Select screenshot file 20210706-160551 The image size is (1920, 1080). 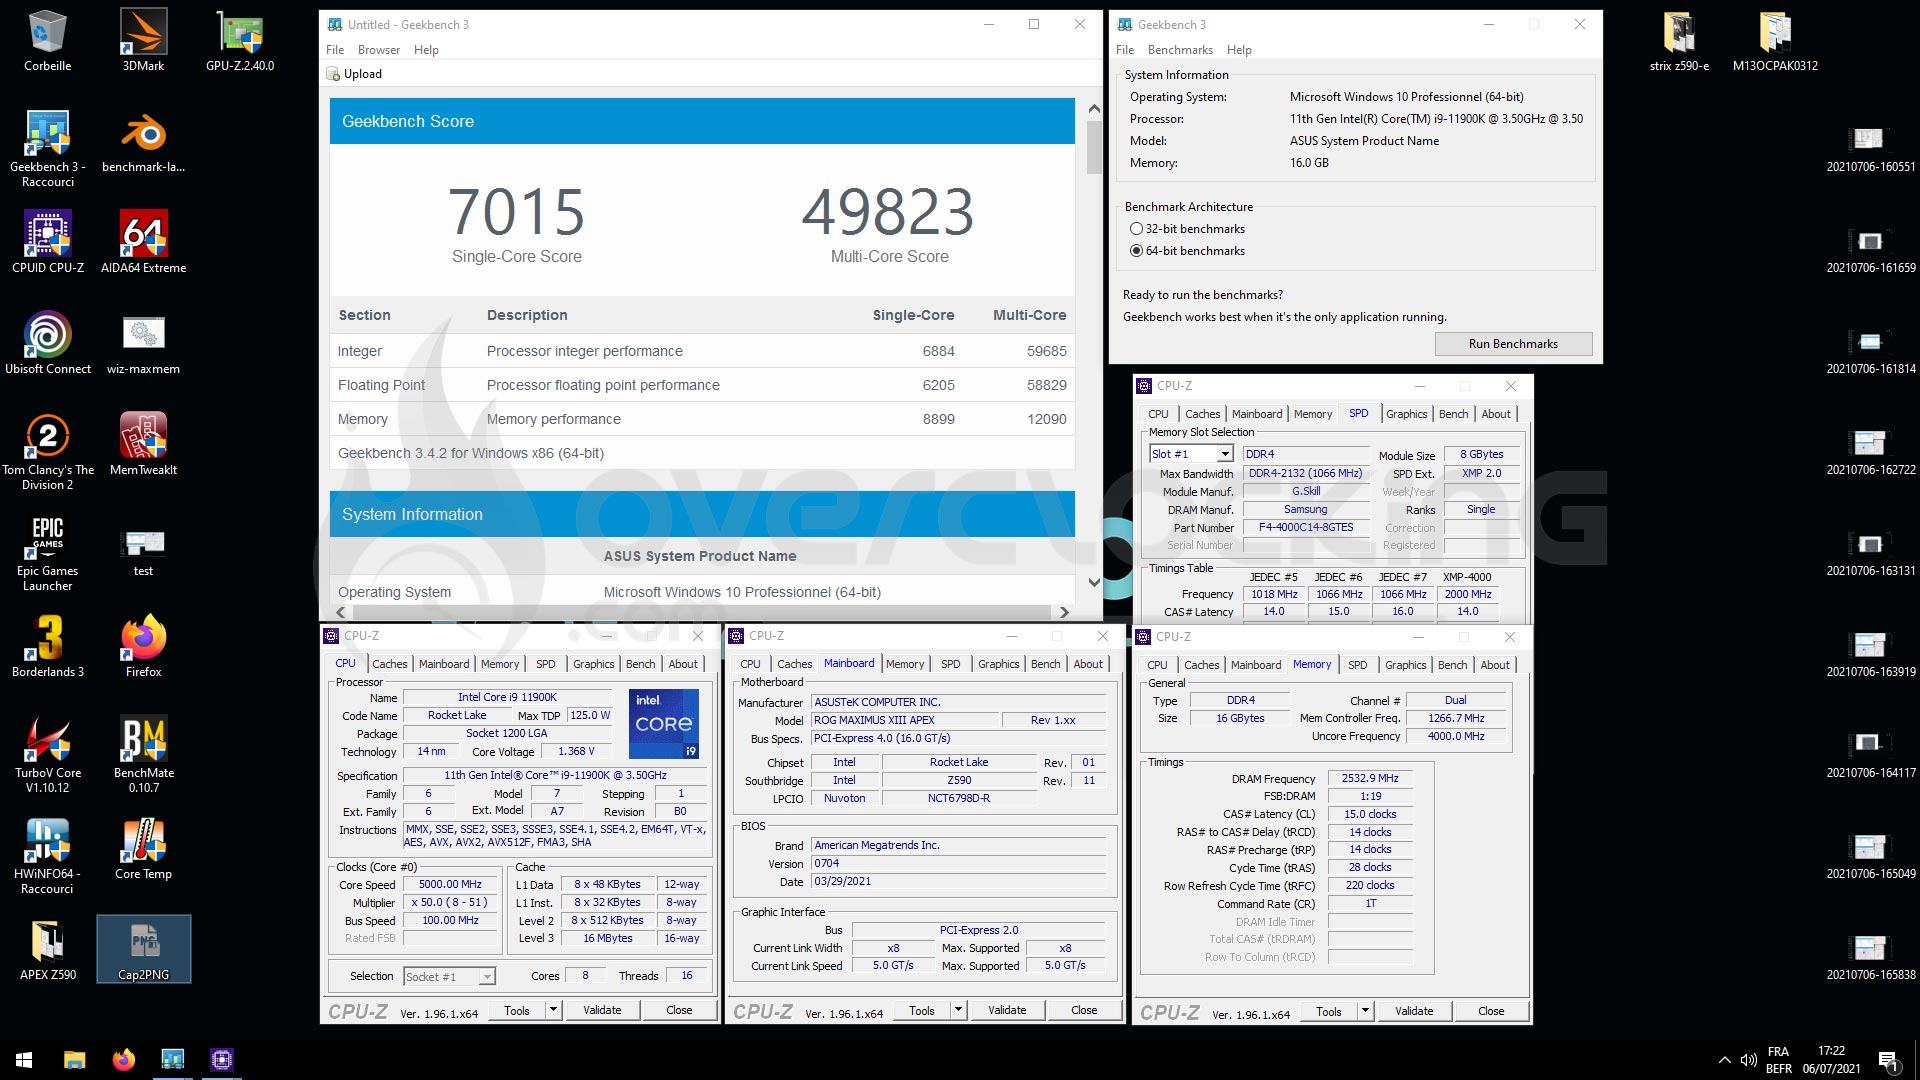click(1870, 148)
